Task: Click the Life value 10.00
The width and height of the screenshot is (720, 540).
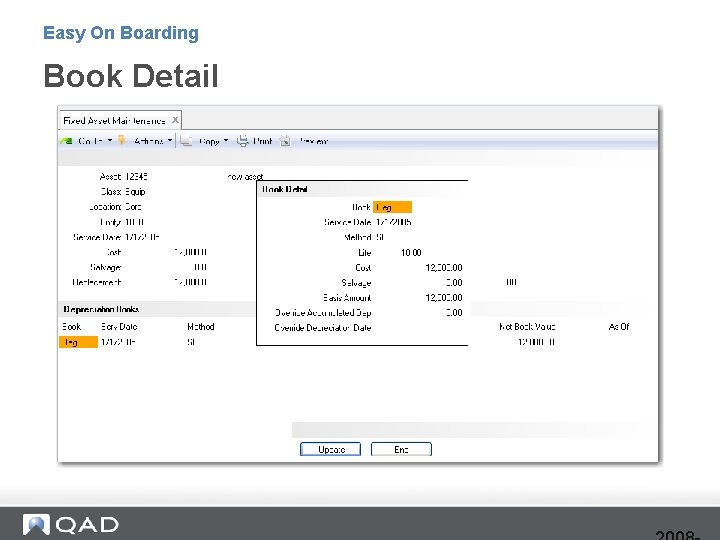Action: (x=411, y=253)
